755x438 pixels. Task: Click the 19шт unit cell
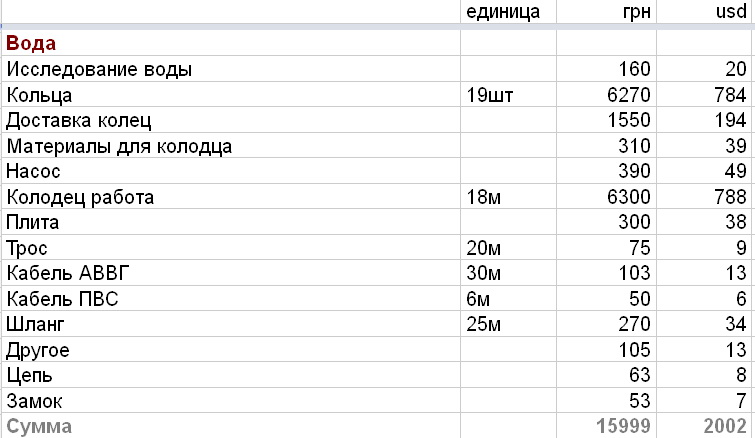[x=508, y=94]
